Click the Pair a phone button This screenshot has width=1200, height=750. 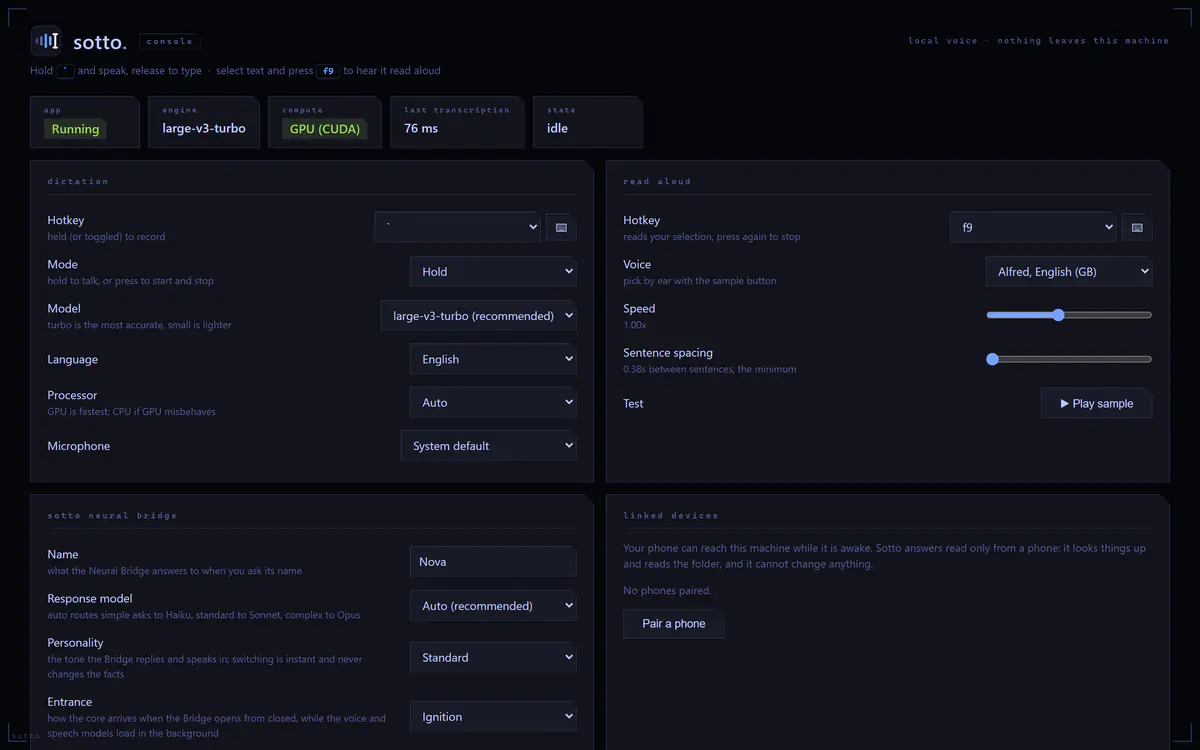click(674, 624)
